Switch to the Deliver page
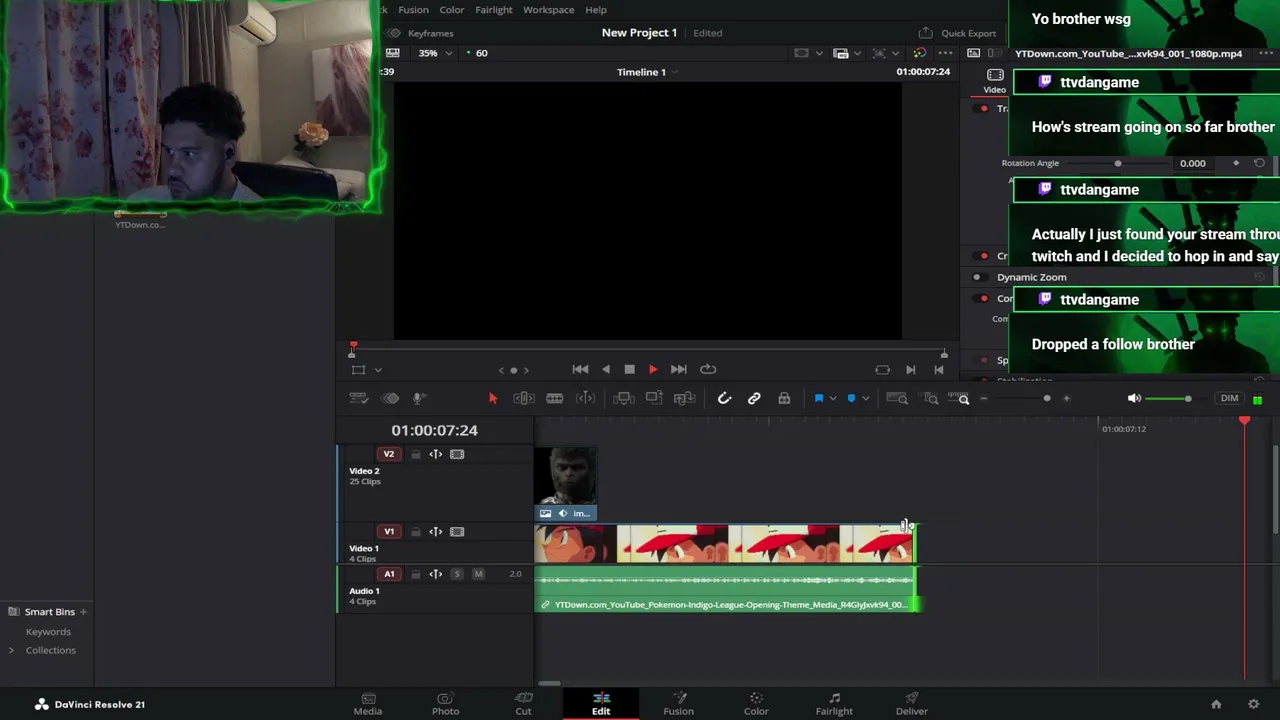This screenshot has height=720, width=1280. pos(912,704)
